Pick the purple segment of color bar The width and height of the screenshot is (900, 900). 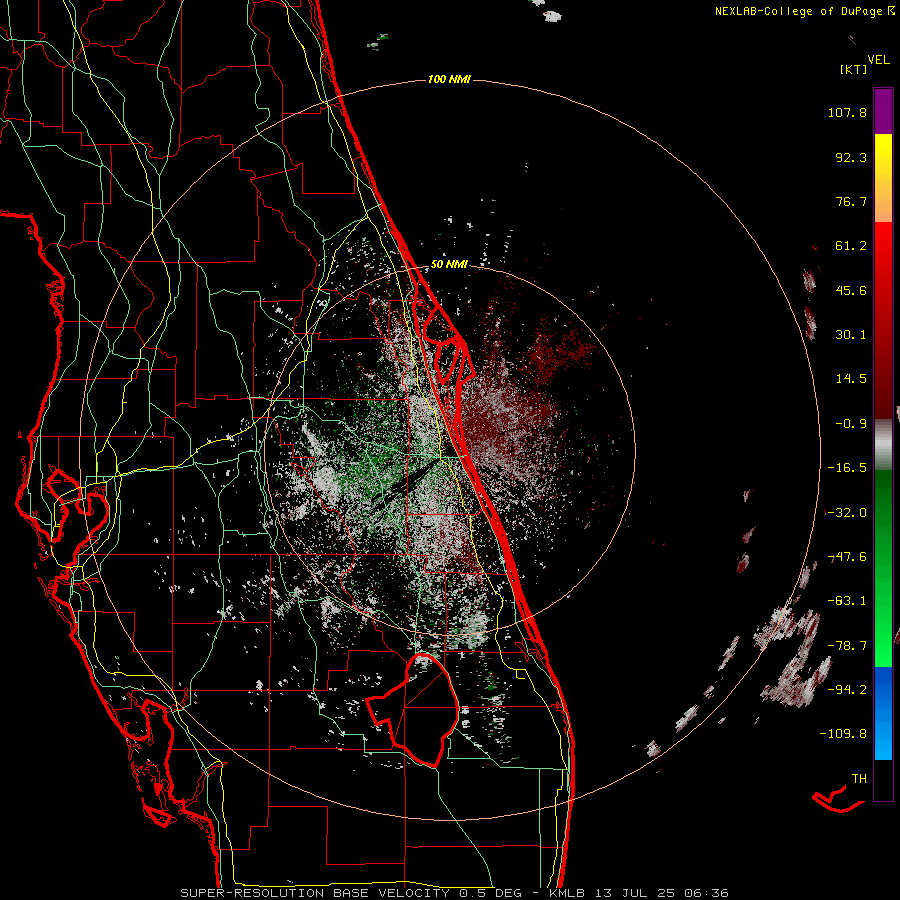(x=883, y=111)
